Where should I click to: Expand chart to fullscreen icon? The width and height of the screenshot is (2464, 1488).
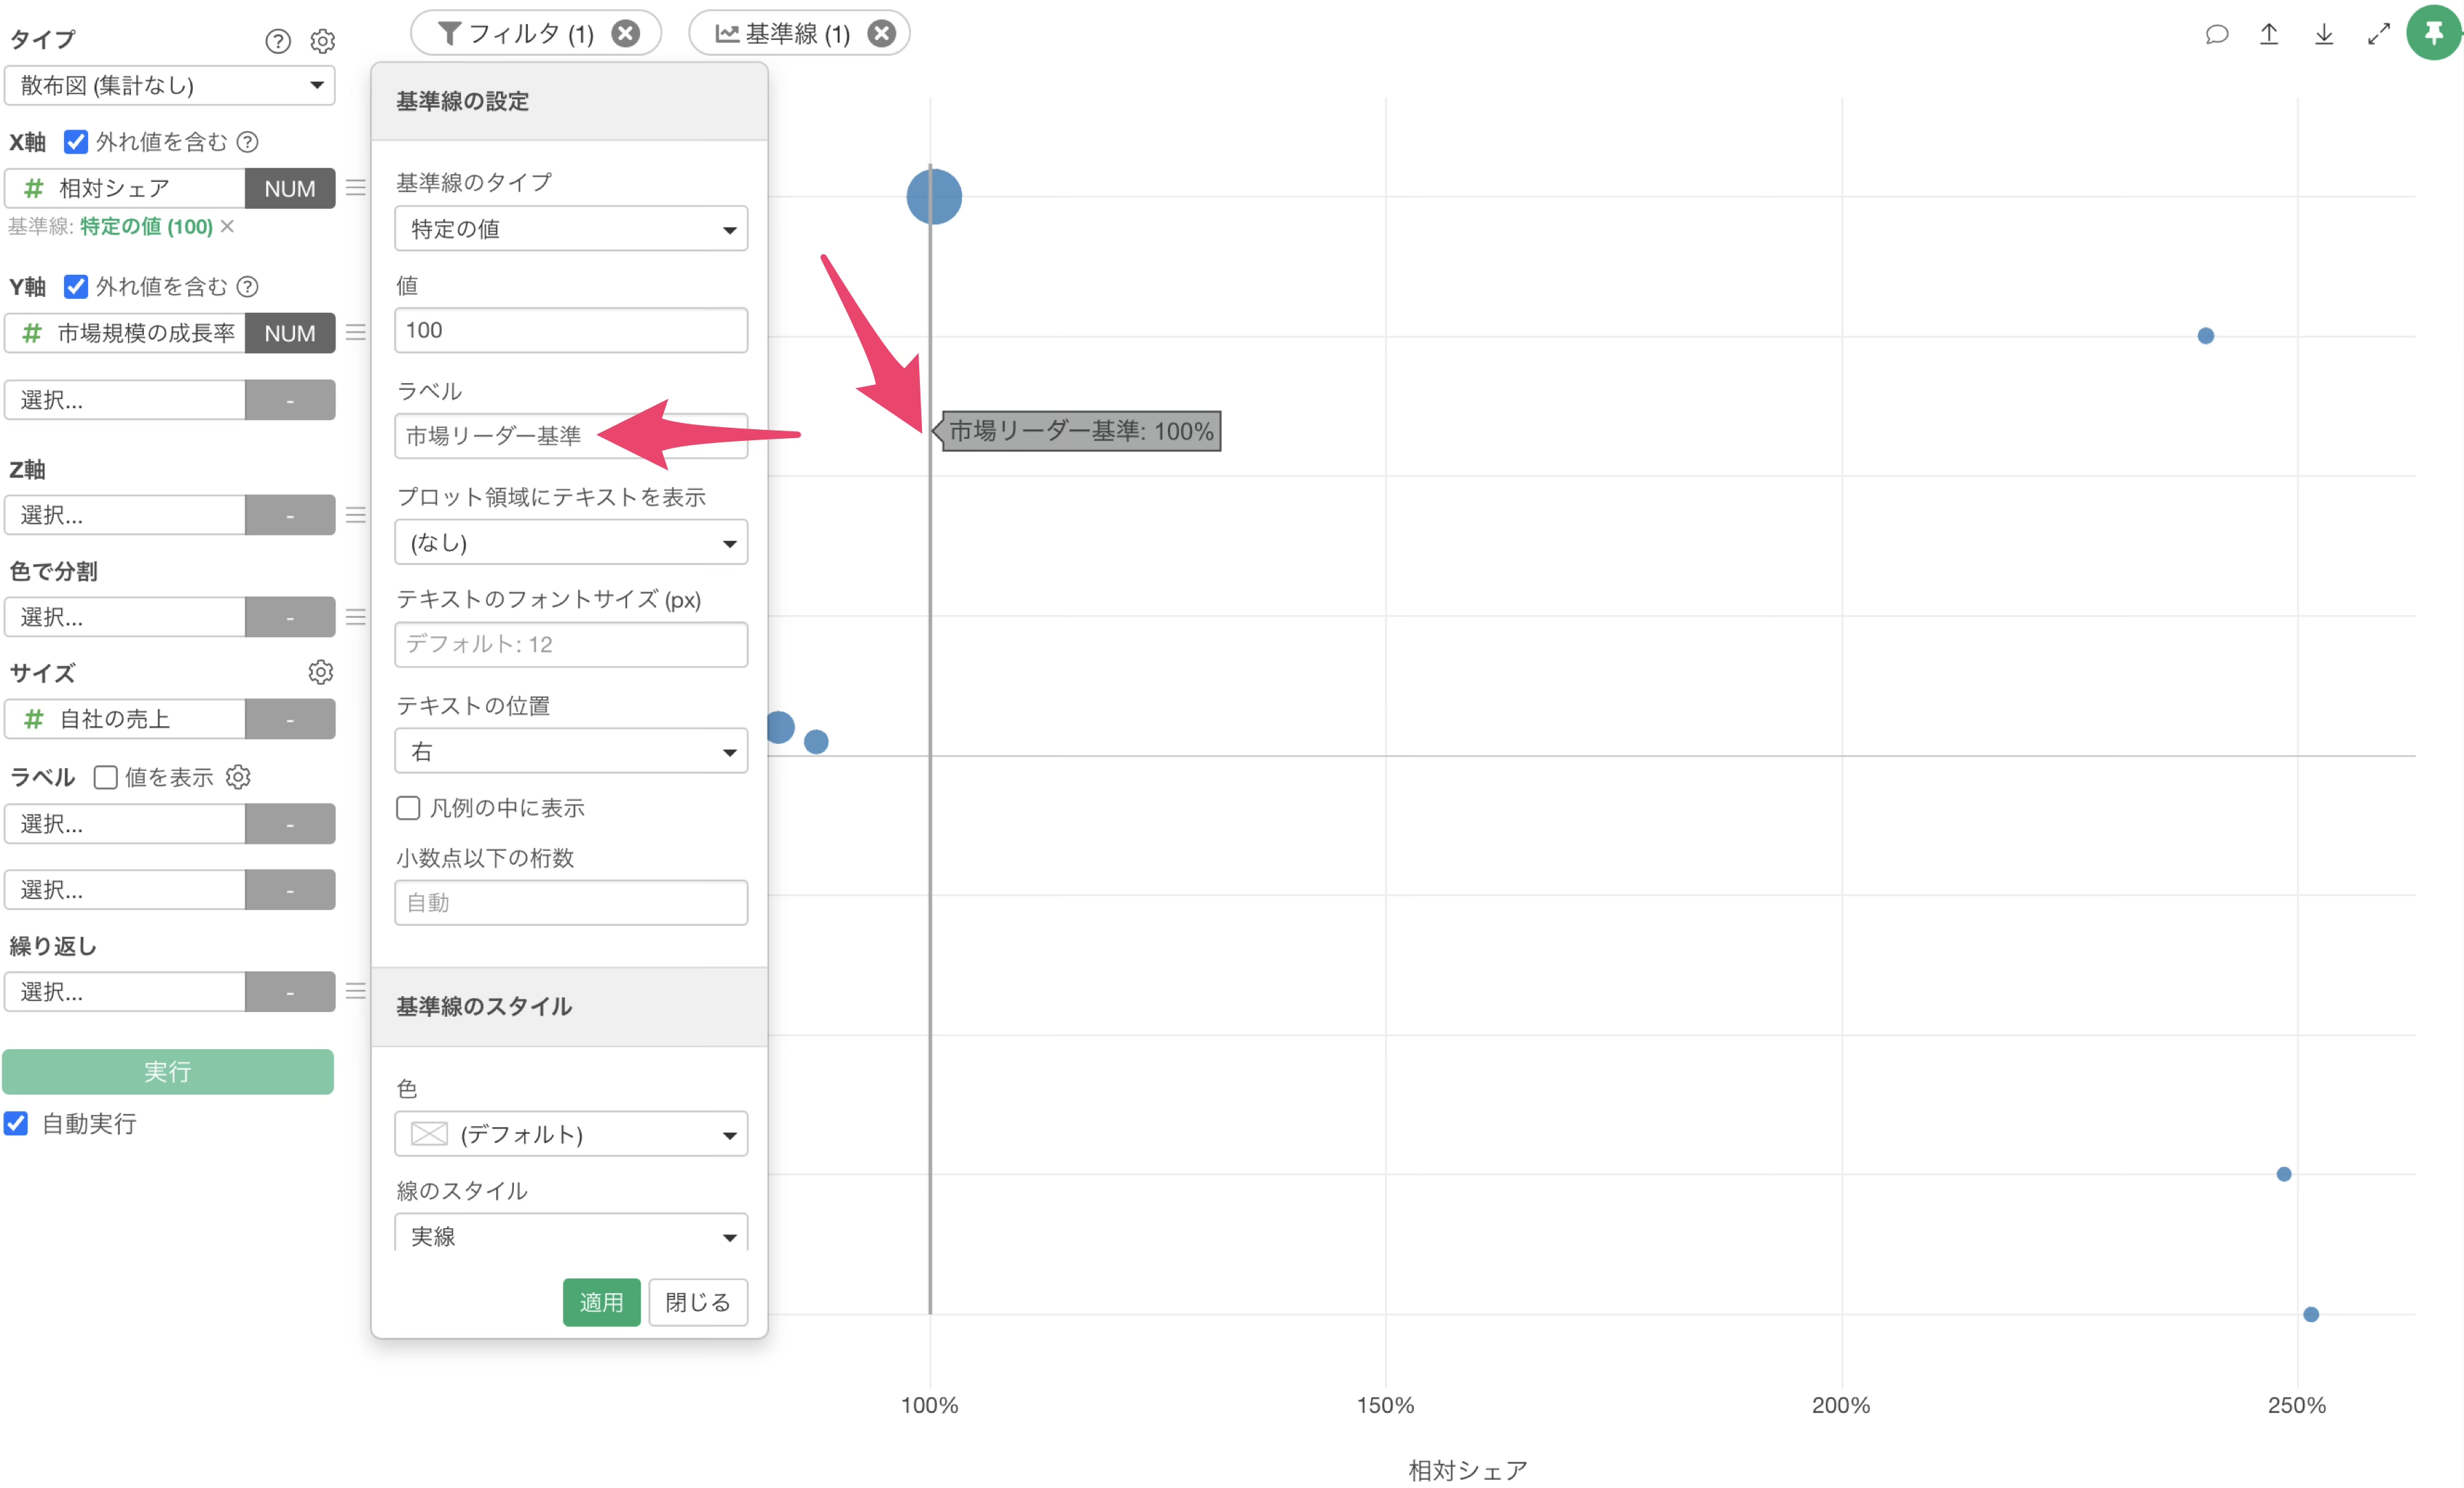(2378, 34)
